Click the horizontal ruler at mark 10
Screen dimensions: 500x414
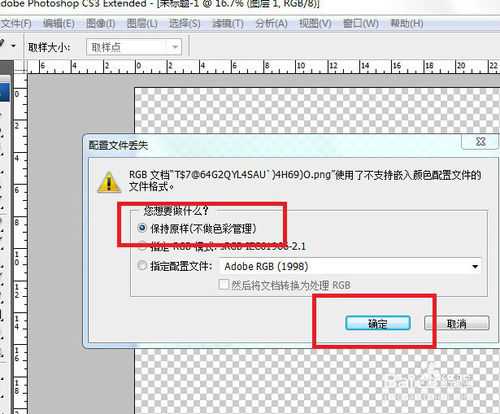[301, 66]
